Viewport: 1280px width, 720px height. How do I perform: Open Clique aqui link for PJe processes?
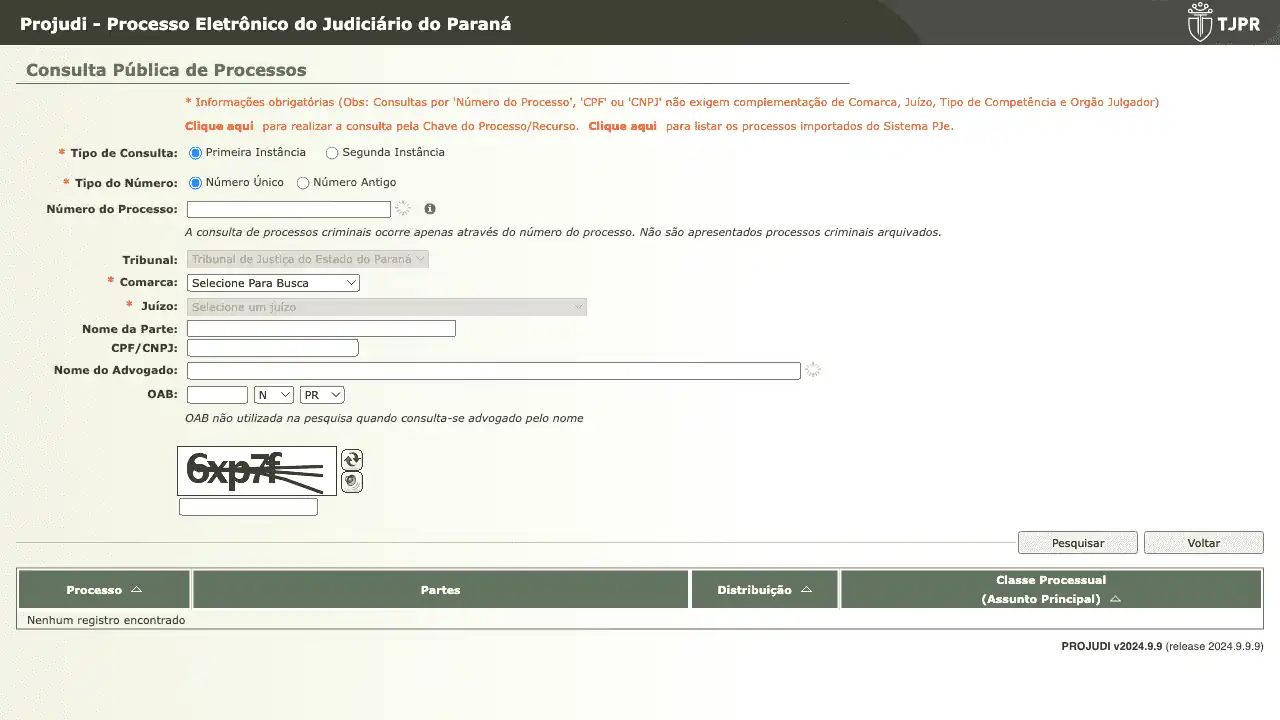622,127
